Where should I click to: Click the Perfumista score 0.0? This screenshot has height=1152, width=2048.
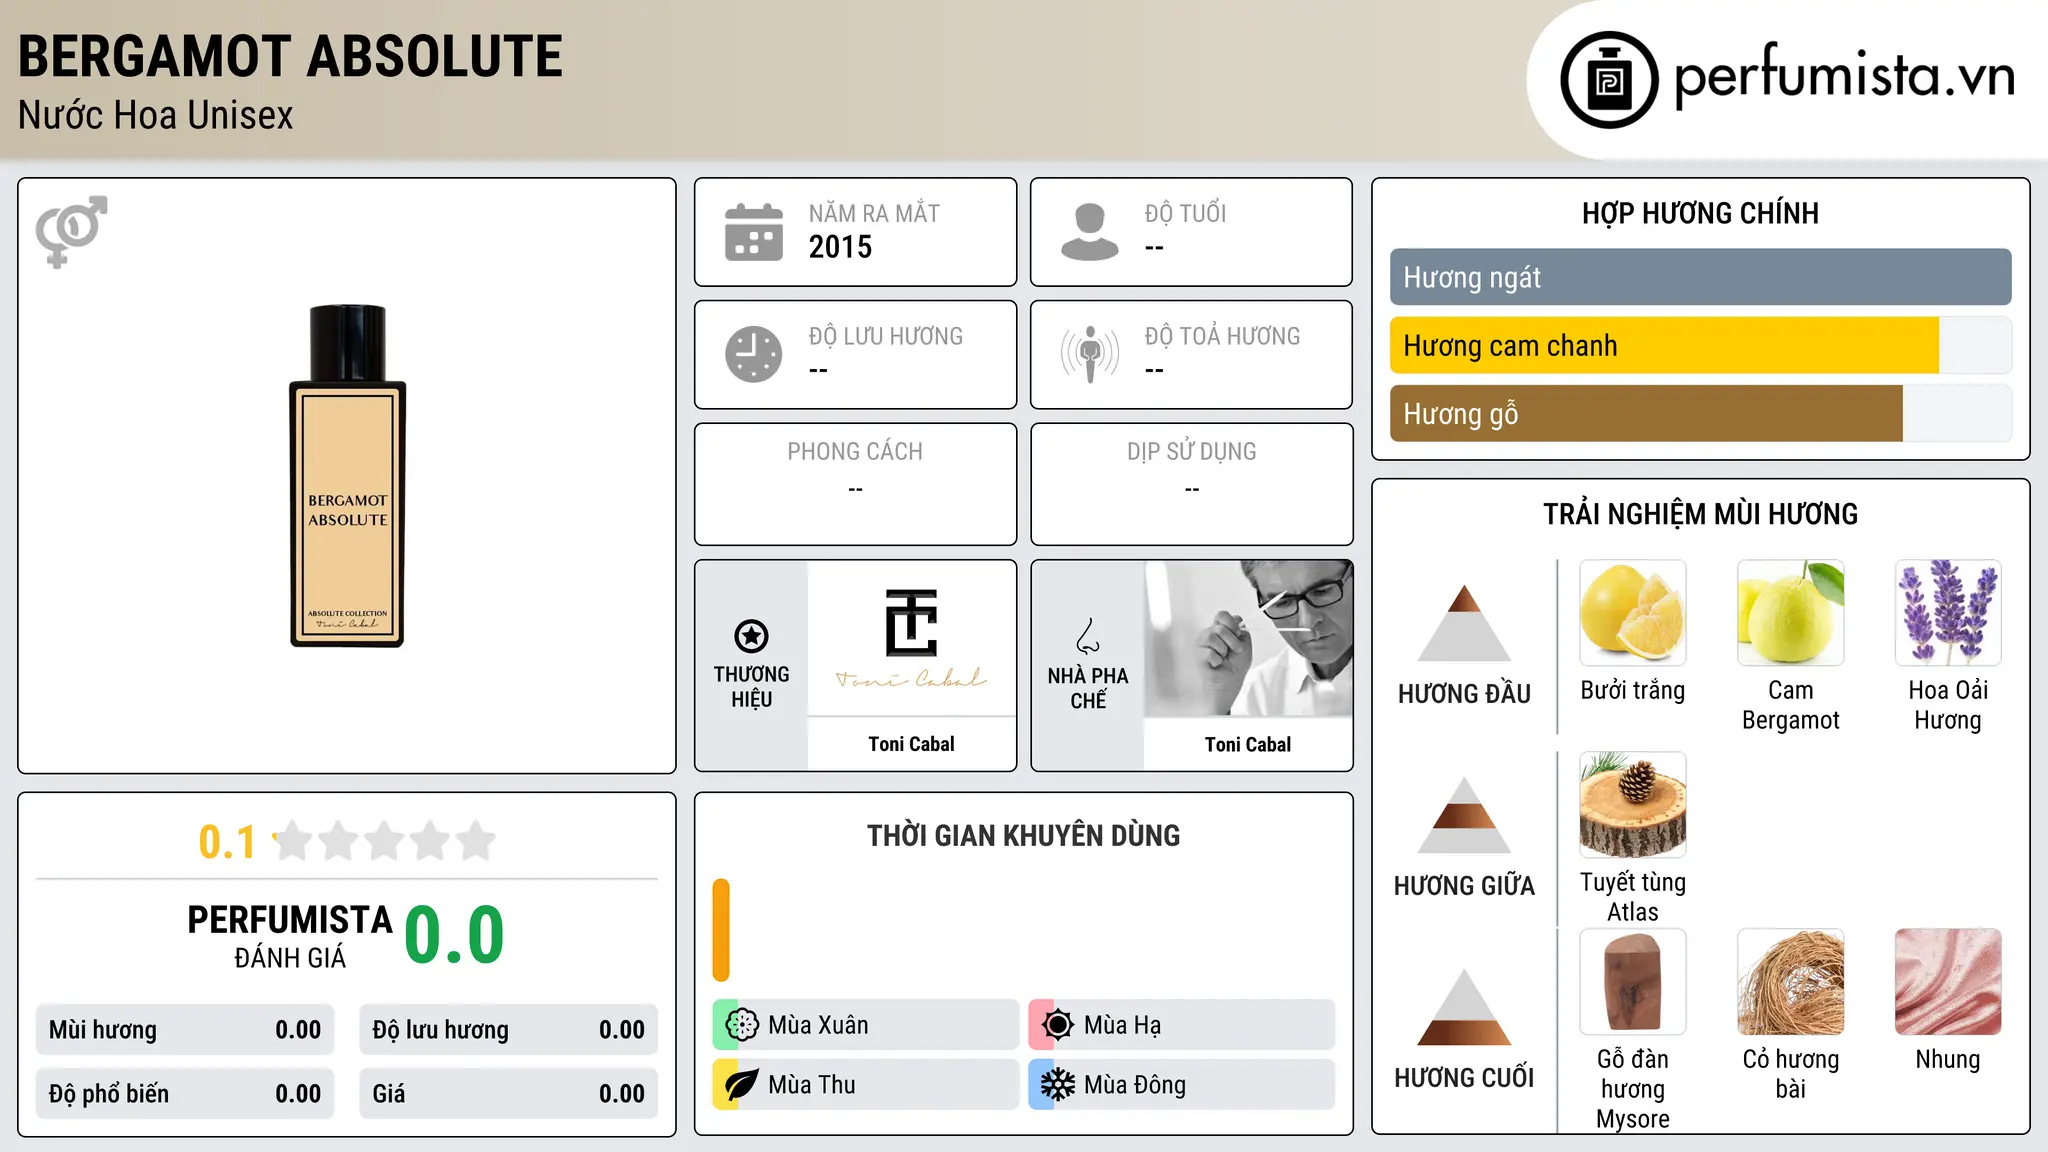point(454,935)
